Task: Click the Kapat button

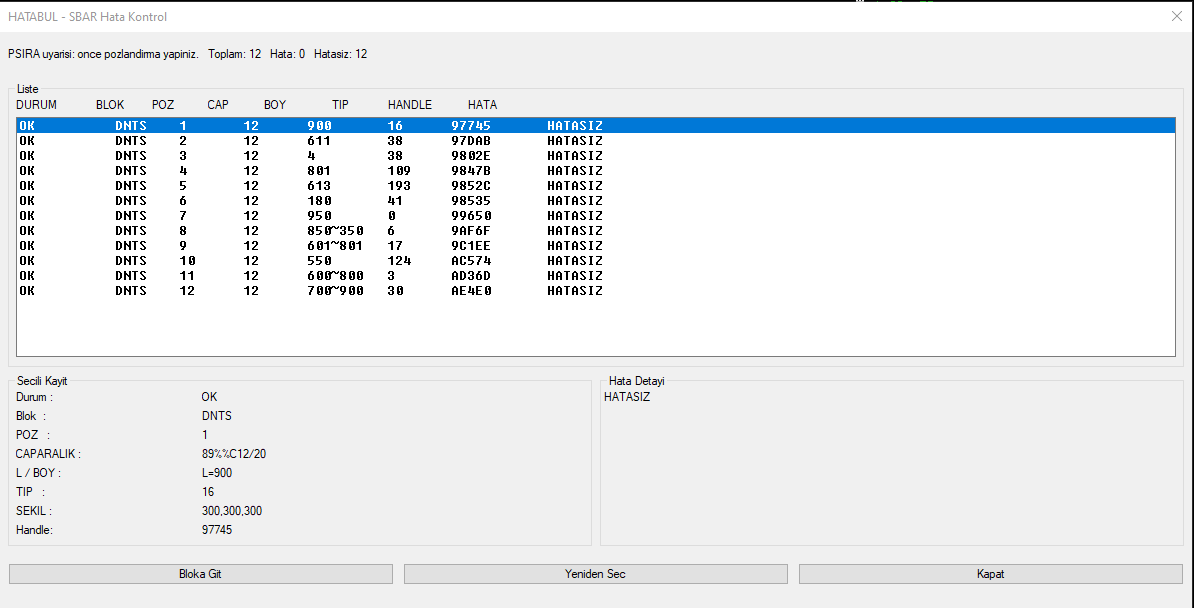Action: coord(991,574)
